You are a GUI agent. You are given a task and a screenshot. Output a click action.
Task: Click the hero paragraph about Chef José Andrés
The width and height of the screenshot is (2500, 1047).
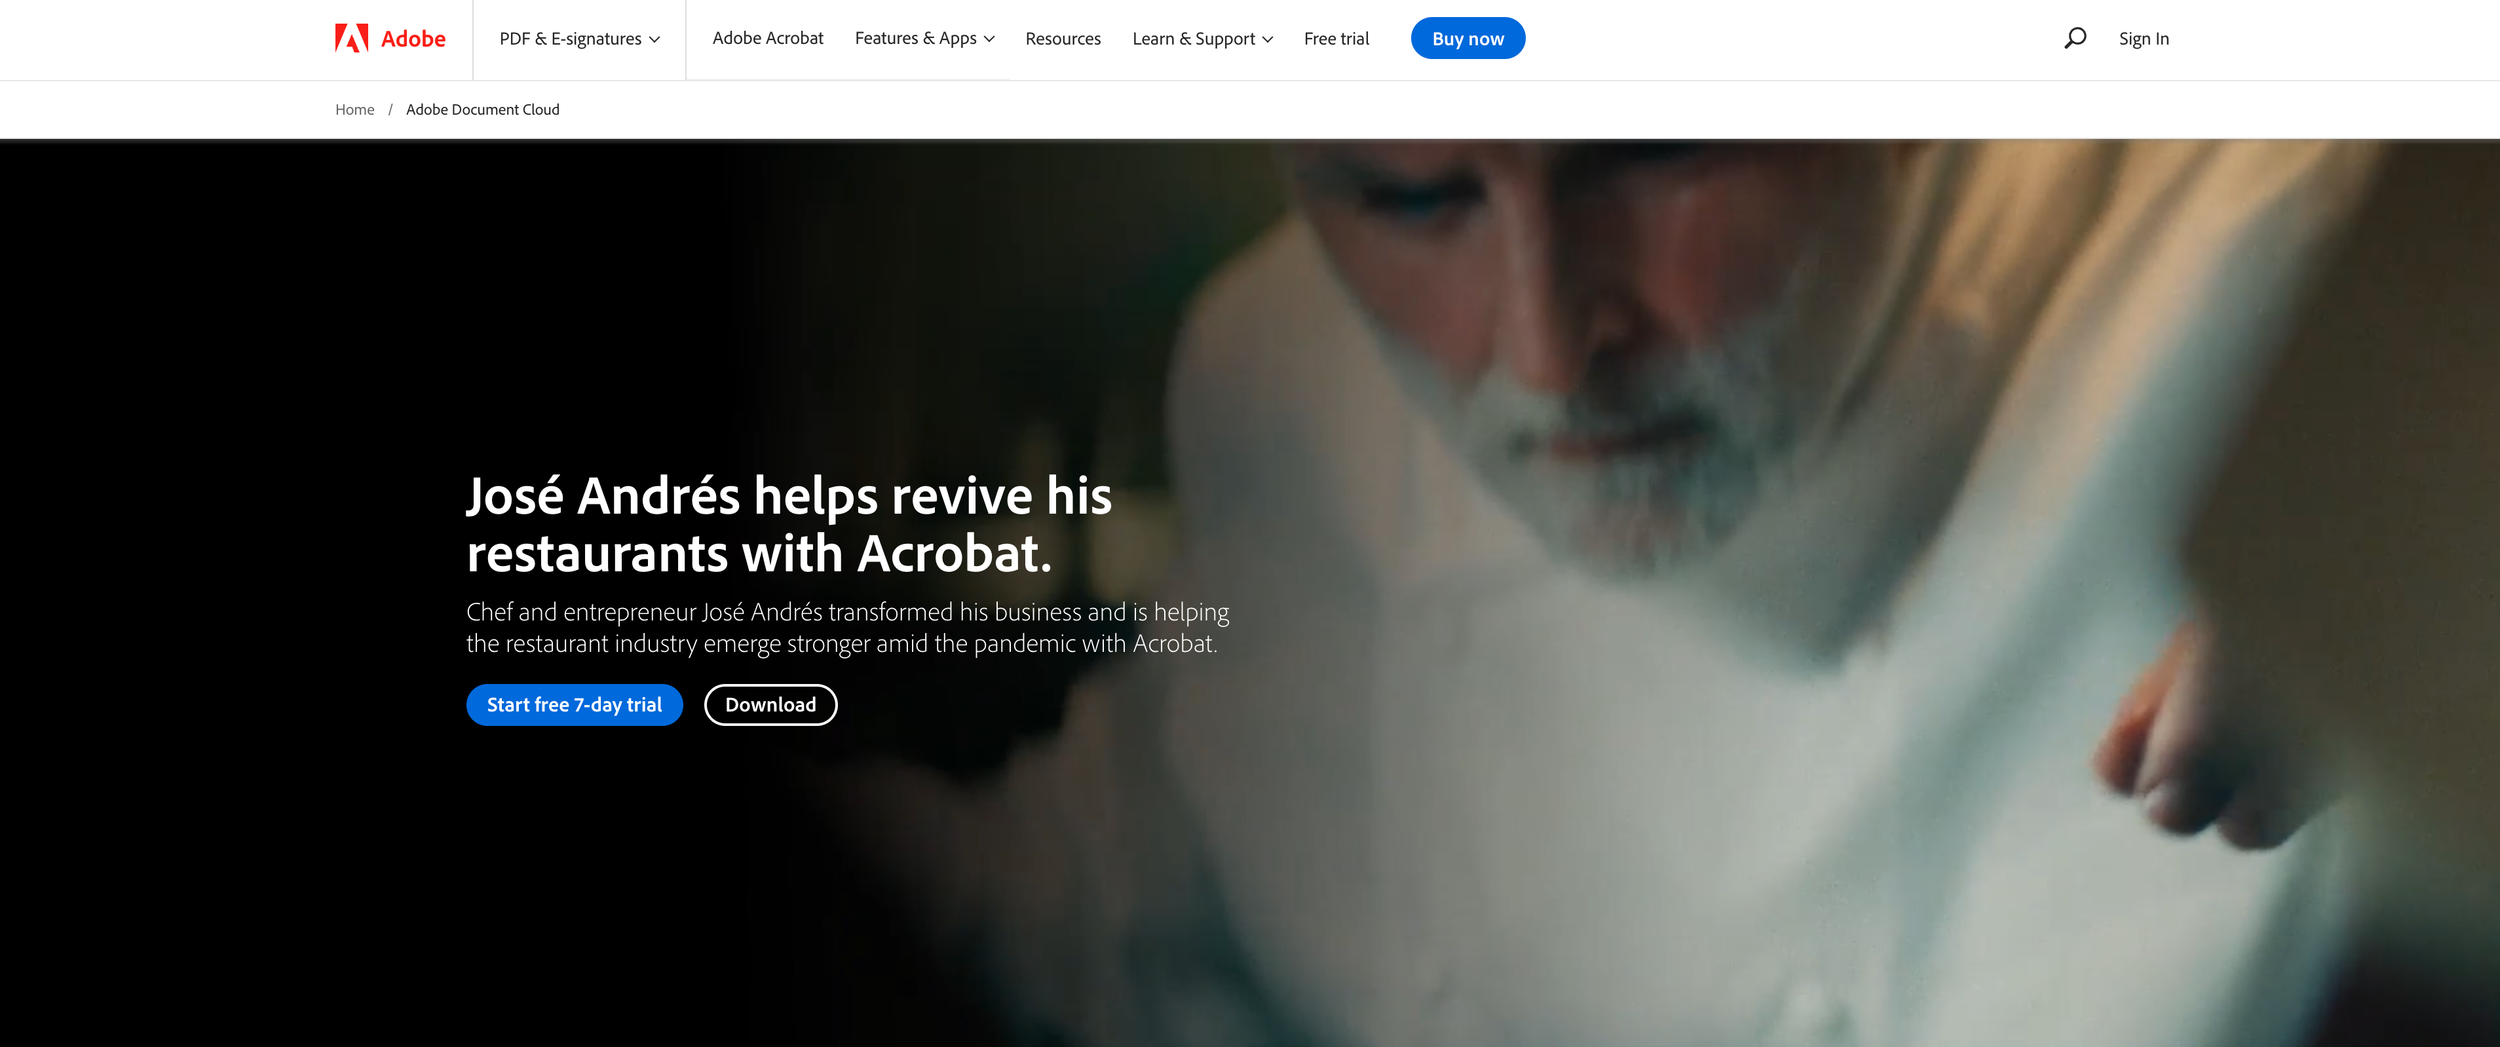point(847,628)
